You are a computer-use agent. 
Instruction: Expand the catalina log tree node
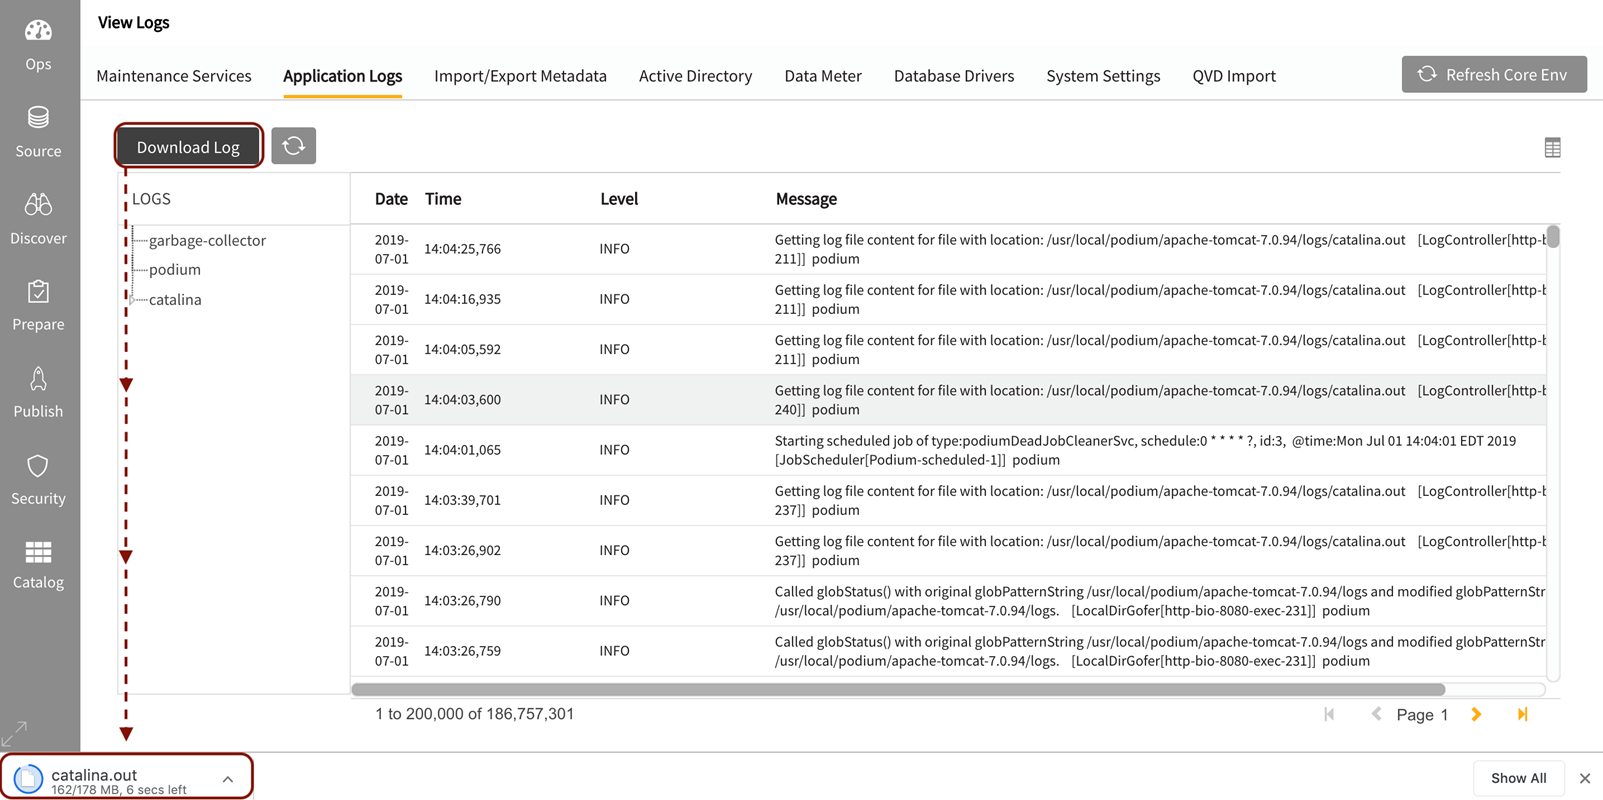[133, 300]
